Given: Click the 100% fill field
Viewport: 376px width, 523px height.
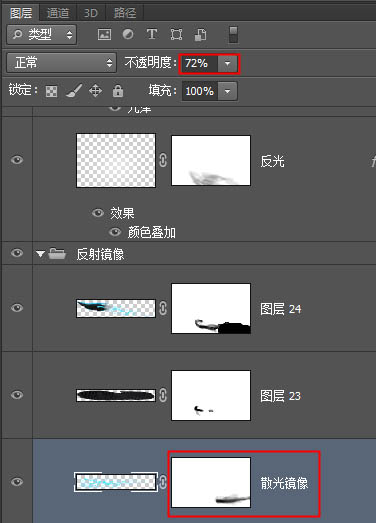Looking at the screenshot, I should click(200, 91).
